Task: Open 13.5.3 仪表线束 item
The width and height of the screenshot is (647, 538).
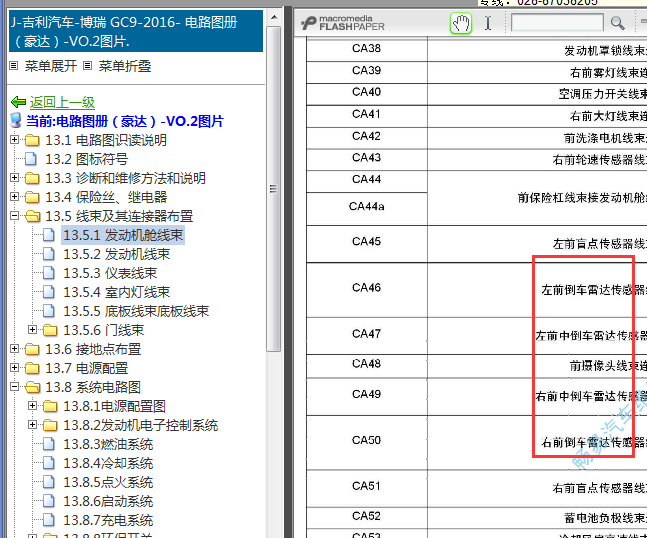Action: tap(110, 273)
